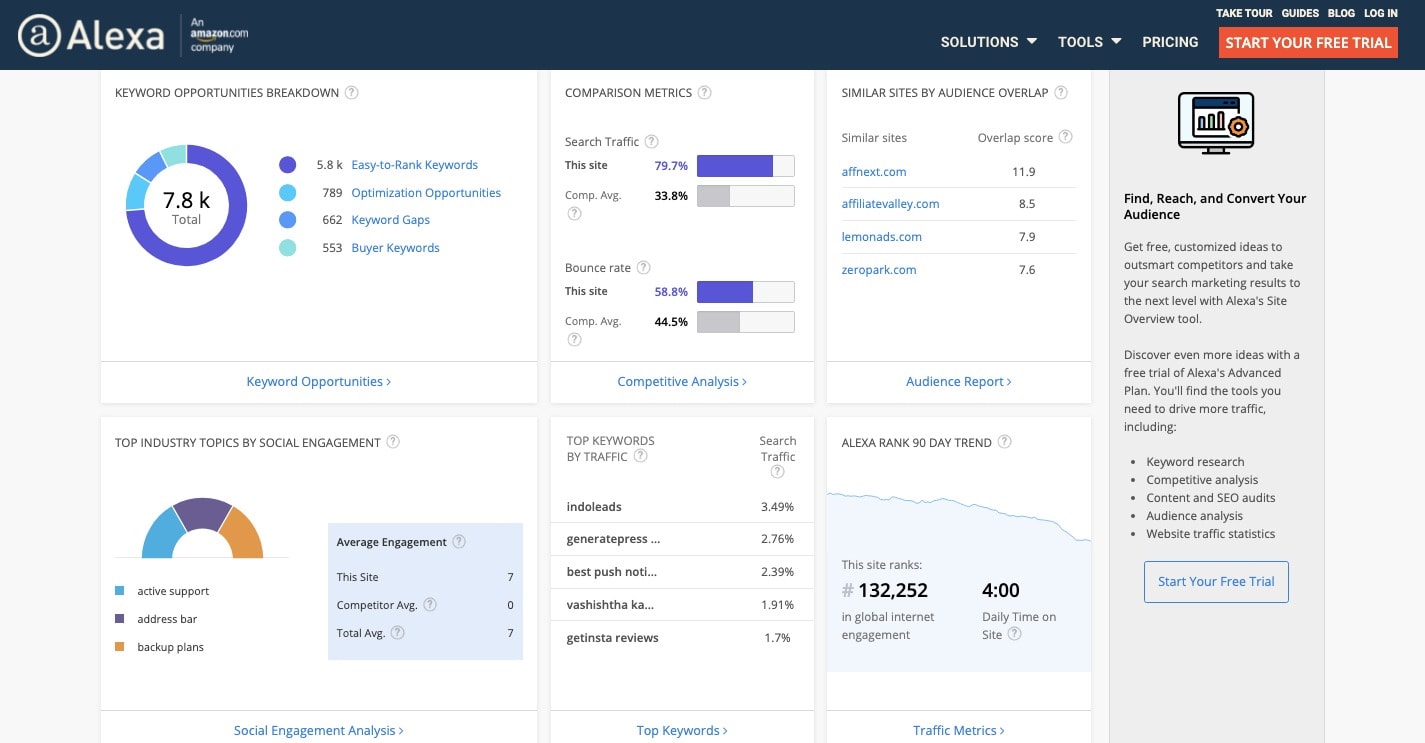Open Keyword Gaps link

point(390,220)
